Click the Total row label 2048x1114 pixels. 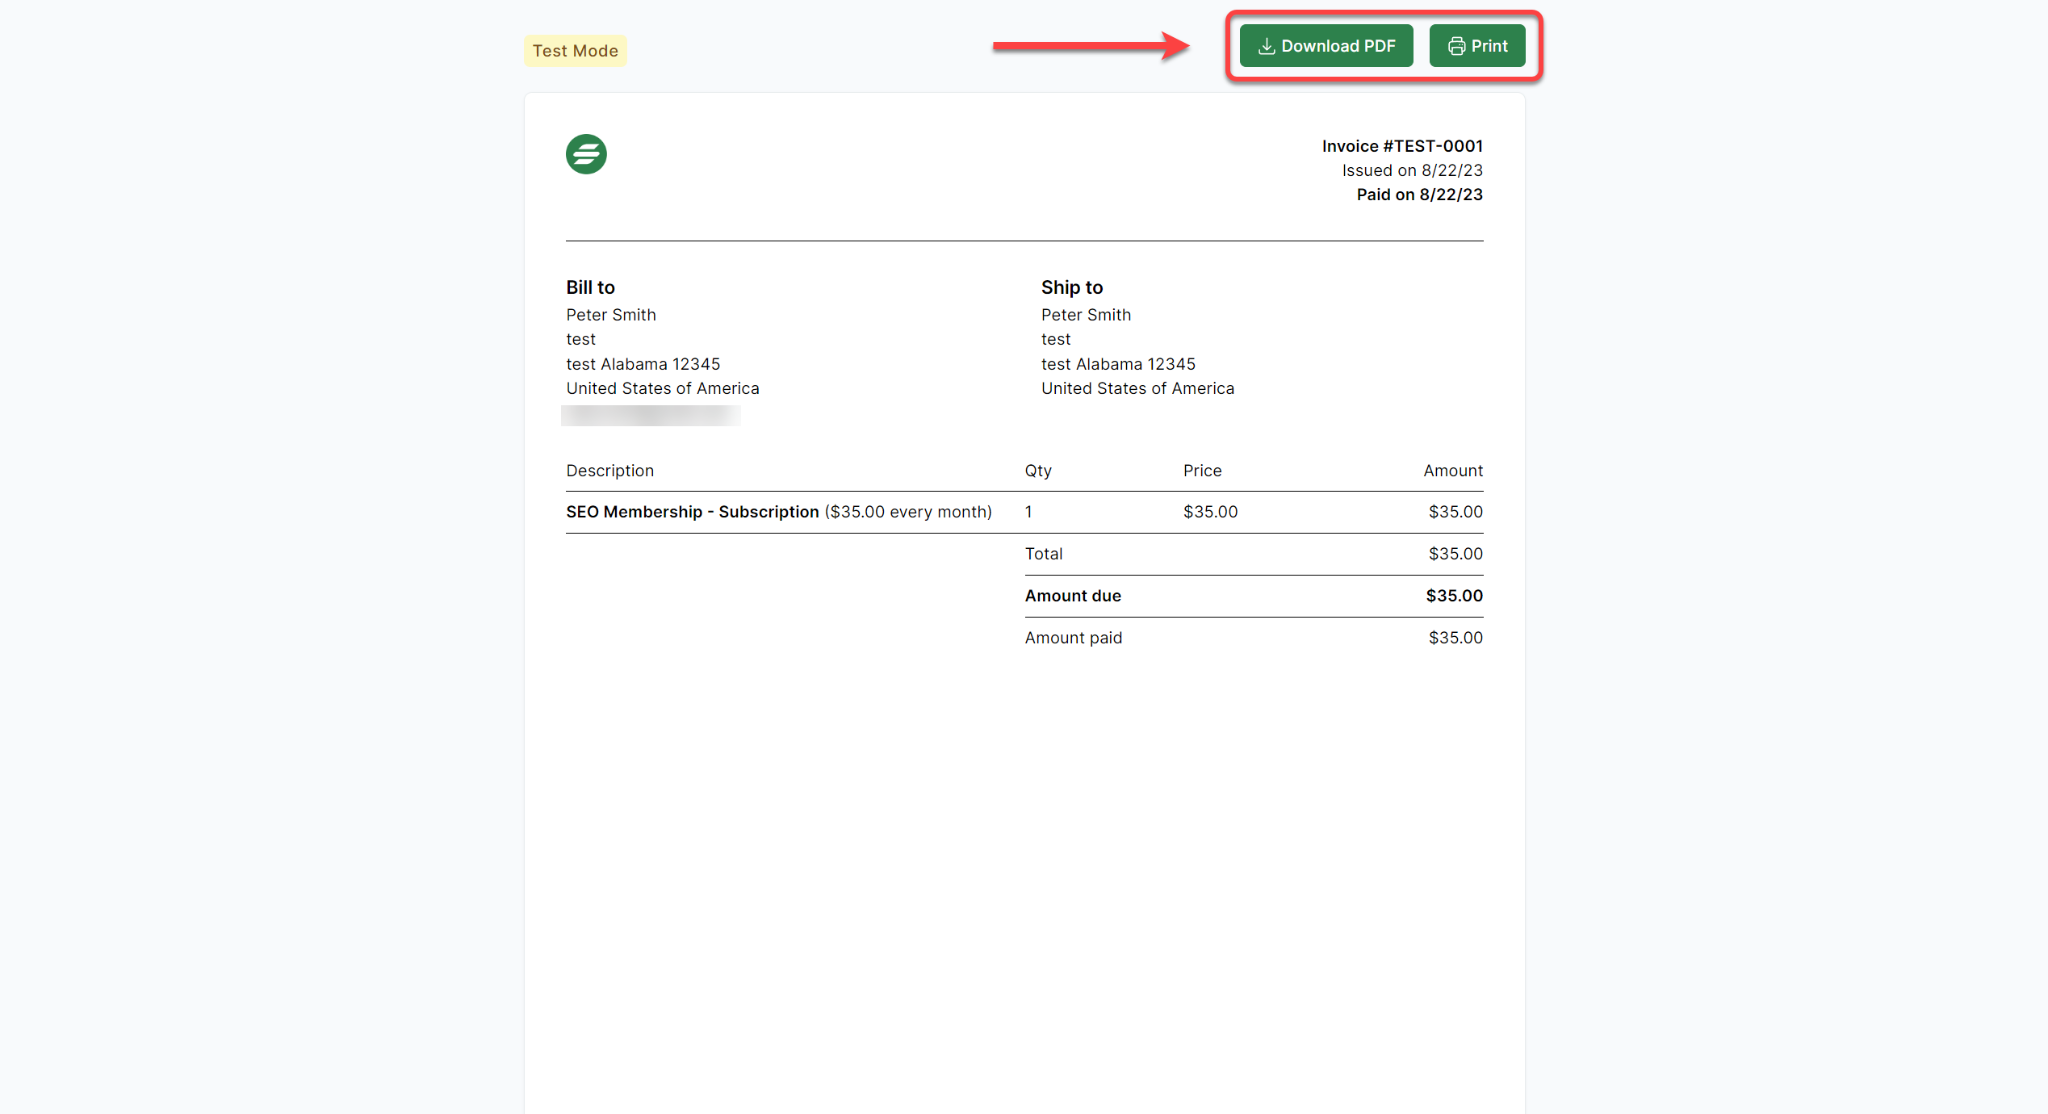pyautogui.click(x=1043, y=554)
